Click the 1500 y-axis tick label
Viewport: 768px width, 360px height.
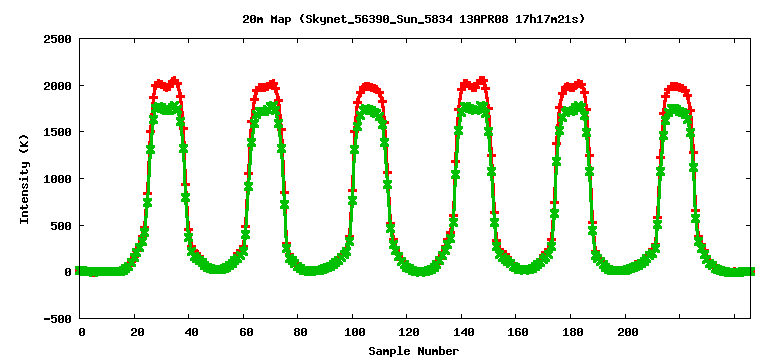click(58, 132)
